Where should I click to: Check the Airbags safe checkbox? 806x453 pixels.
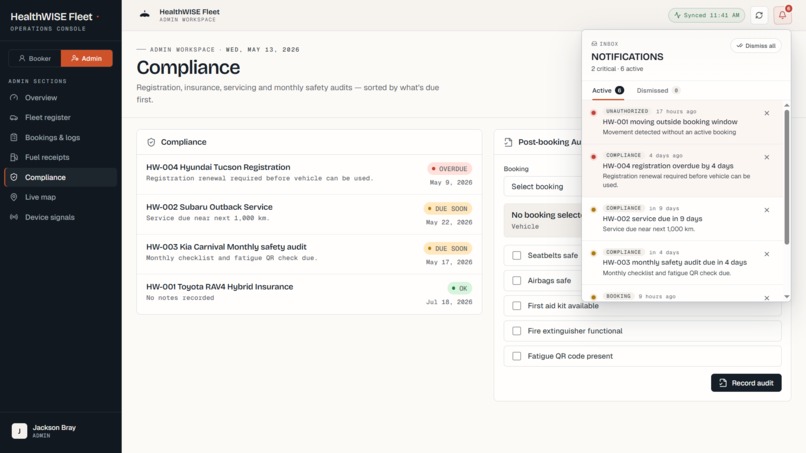517,281
